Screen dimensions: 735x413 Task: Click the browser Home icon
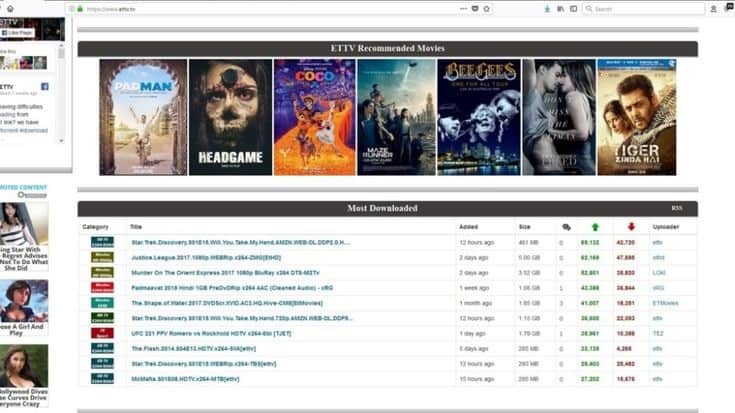10,8
